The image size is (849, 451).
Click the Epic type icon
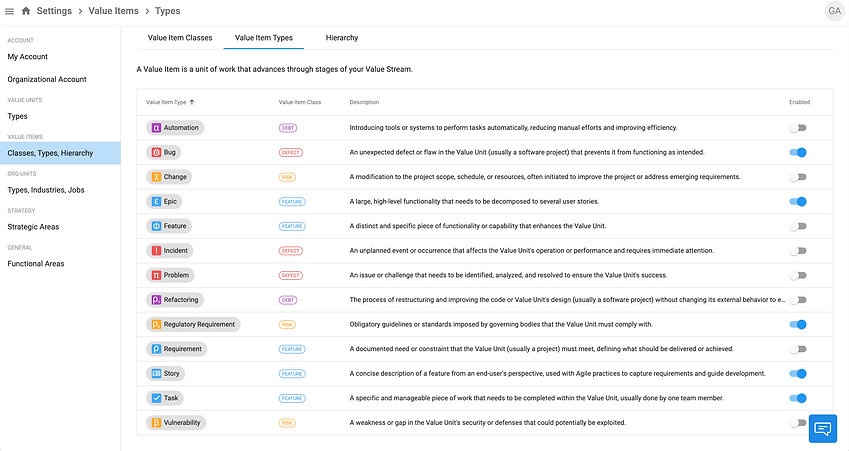[156, 201]
